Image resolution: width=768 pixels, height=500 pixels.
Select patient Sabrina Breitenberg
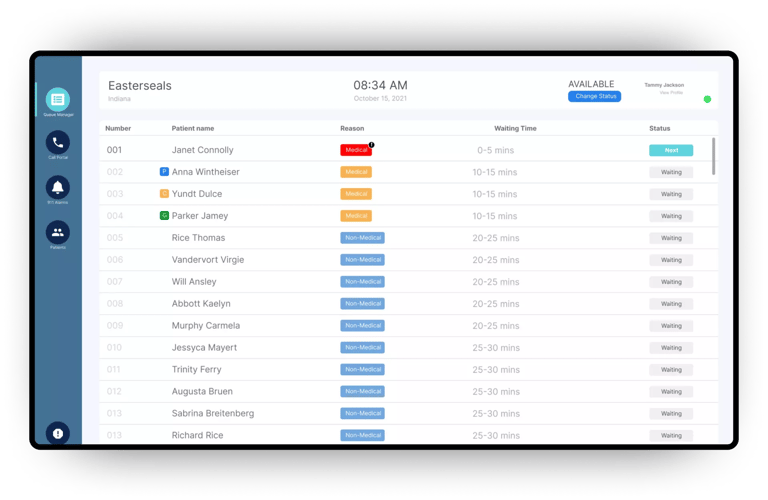213,413
